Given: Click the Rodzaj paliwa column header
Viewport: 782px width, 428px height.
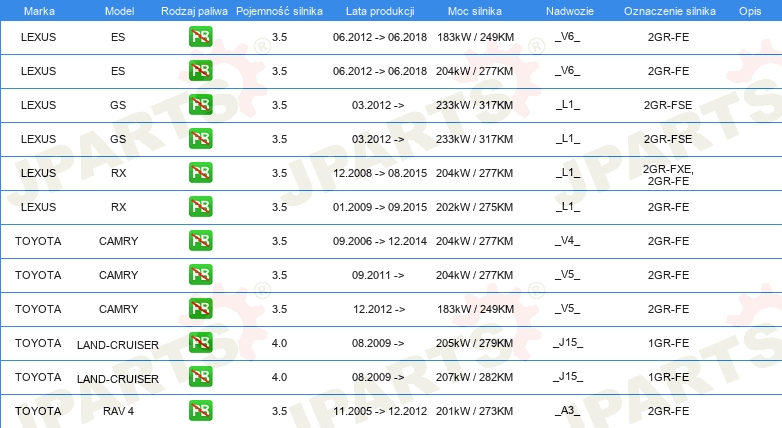Looking at the screenshot, I should (x=194, y=11).
